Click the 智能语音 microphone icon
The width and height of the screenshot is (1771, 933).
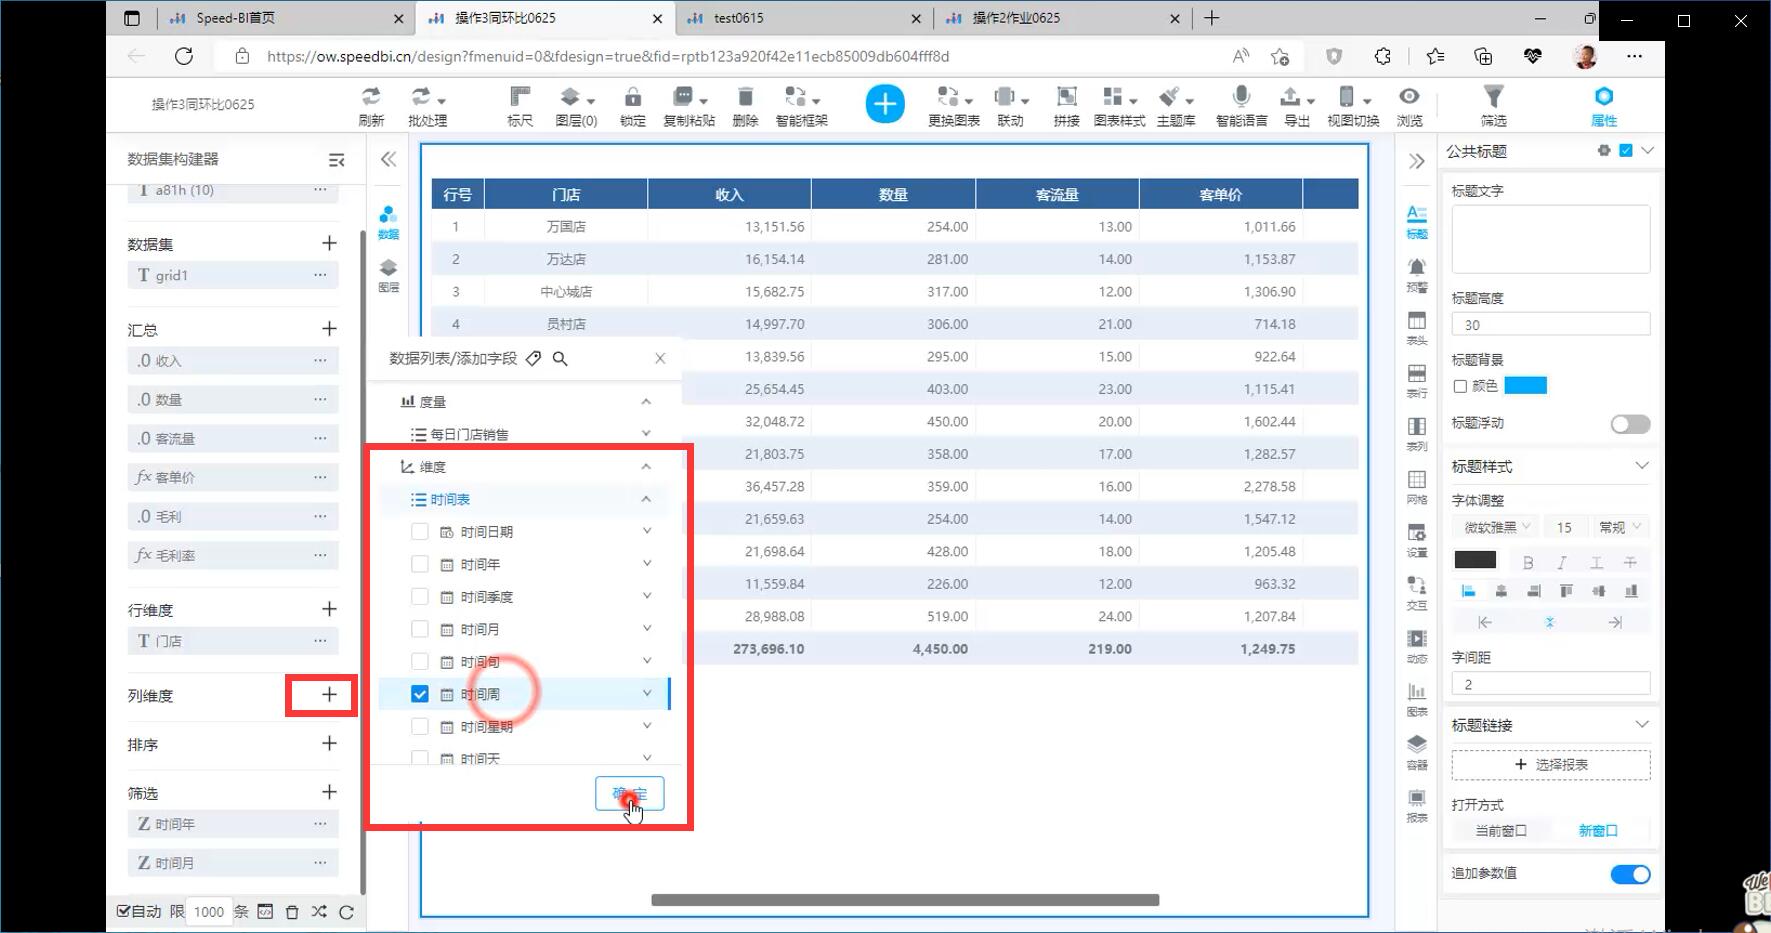coord(1241,97)
